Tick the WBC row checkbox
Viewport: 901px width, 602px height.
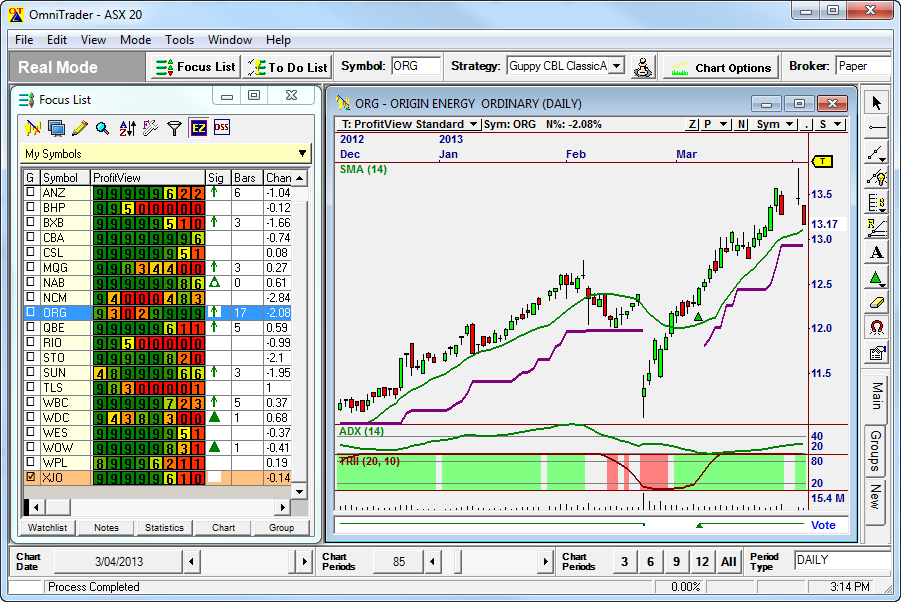[30, 402]
